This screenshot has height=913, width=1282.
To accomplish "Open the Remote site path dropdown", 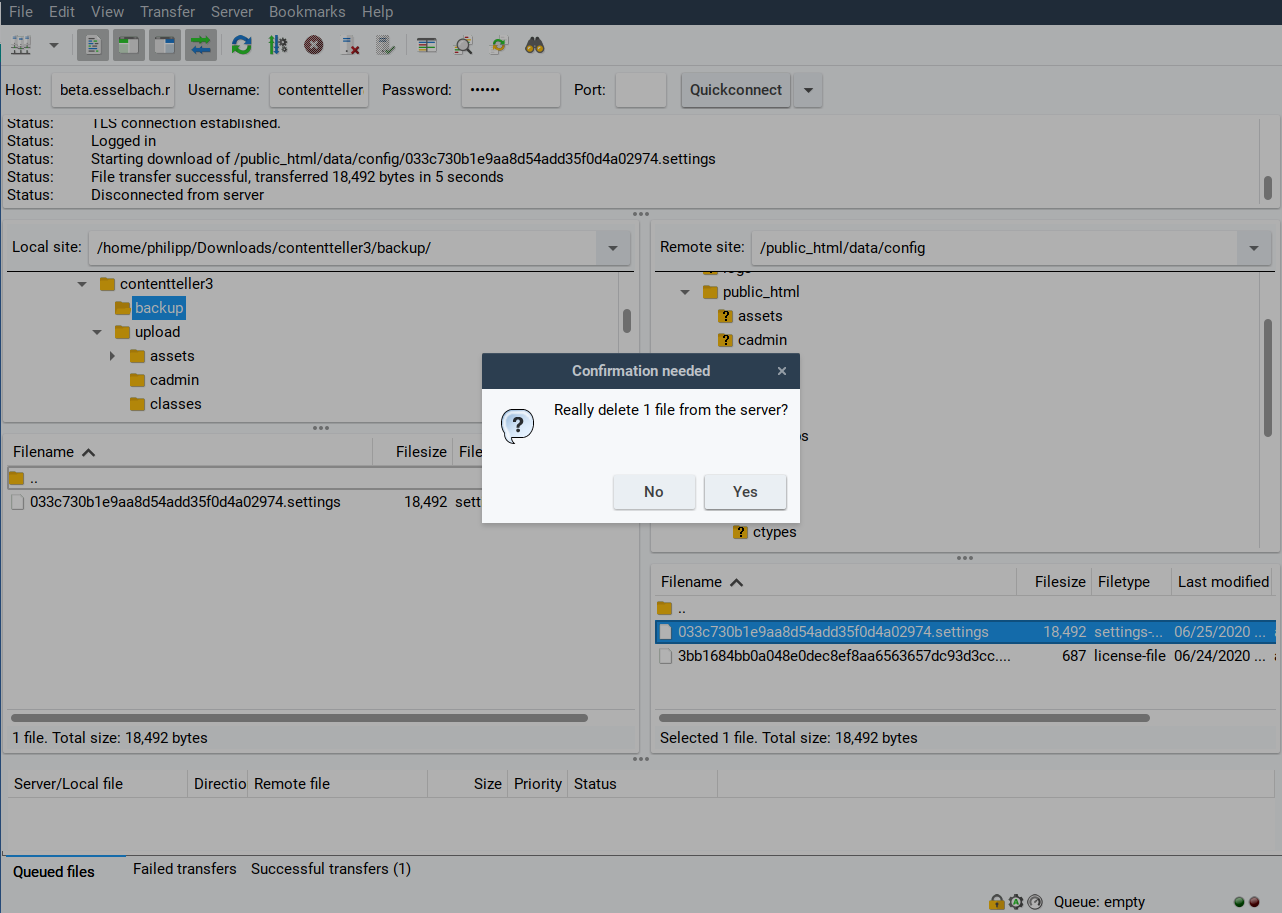I will pyautogui.click(x=1254, y=248).
